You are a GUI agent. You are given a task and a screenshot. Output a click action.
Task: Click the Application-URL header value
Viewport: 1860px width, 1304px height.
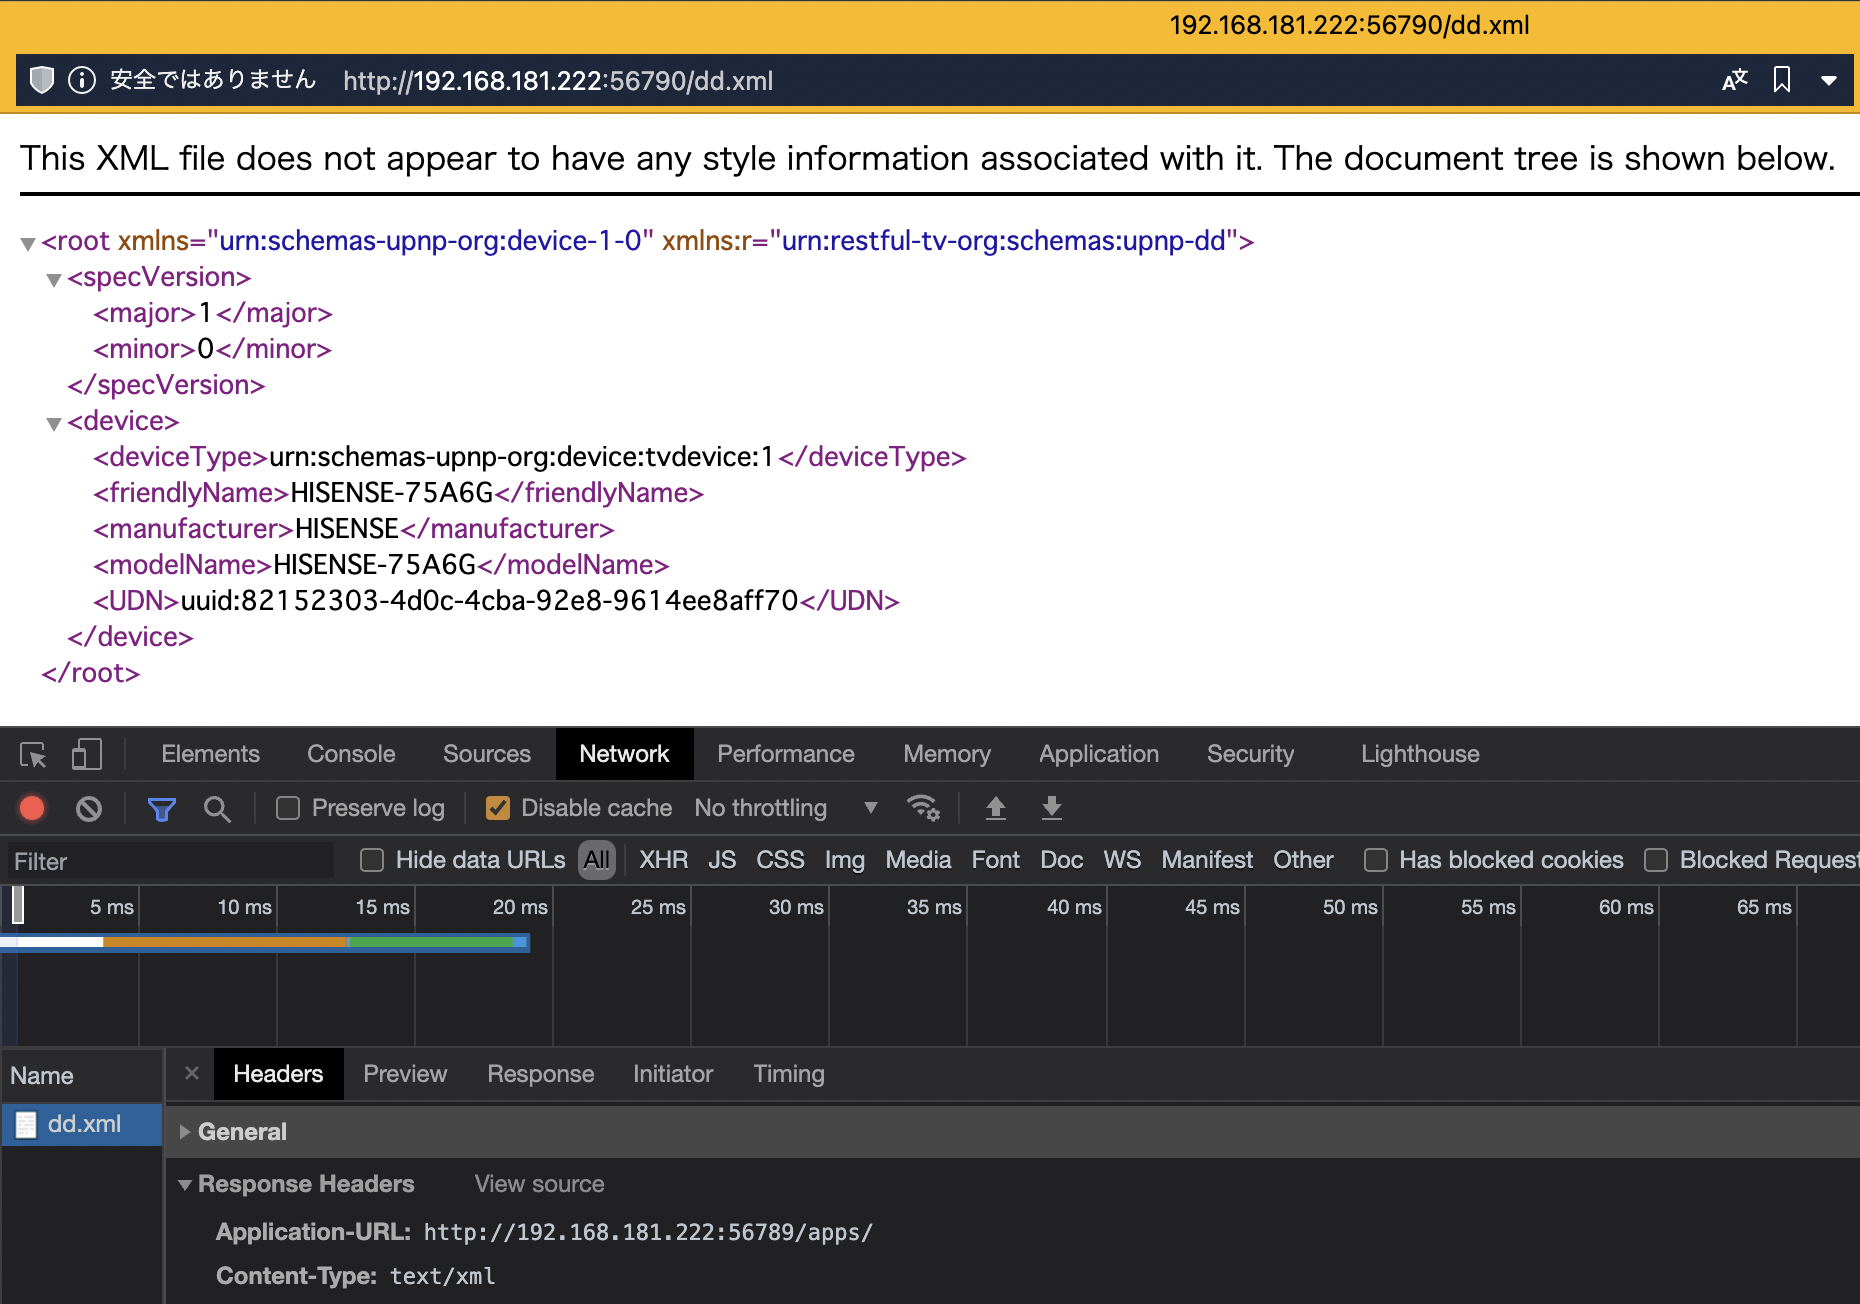(648, 1232)
